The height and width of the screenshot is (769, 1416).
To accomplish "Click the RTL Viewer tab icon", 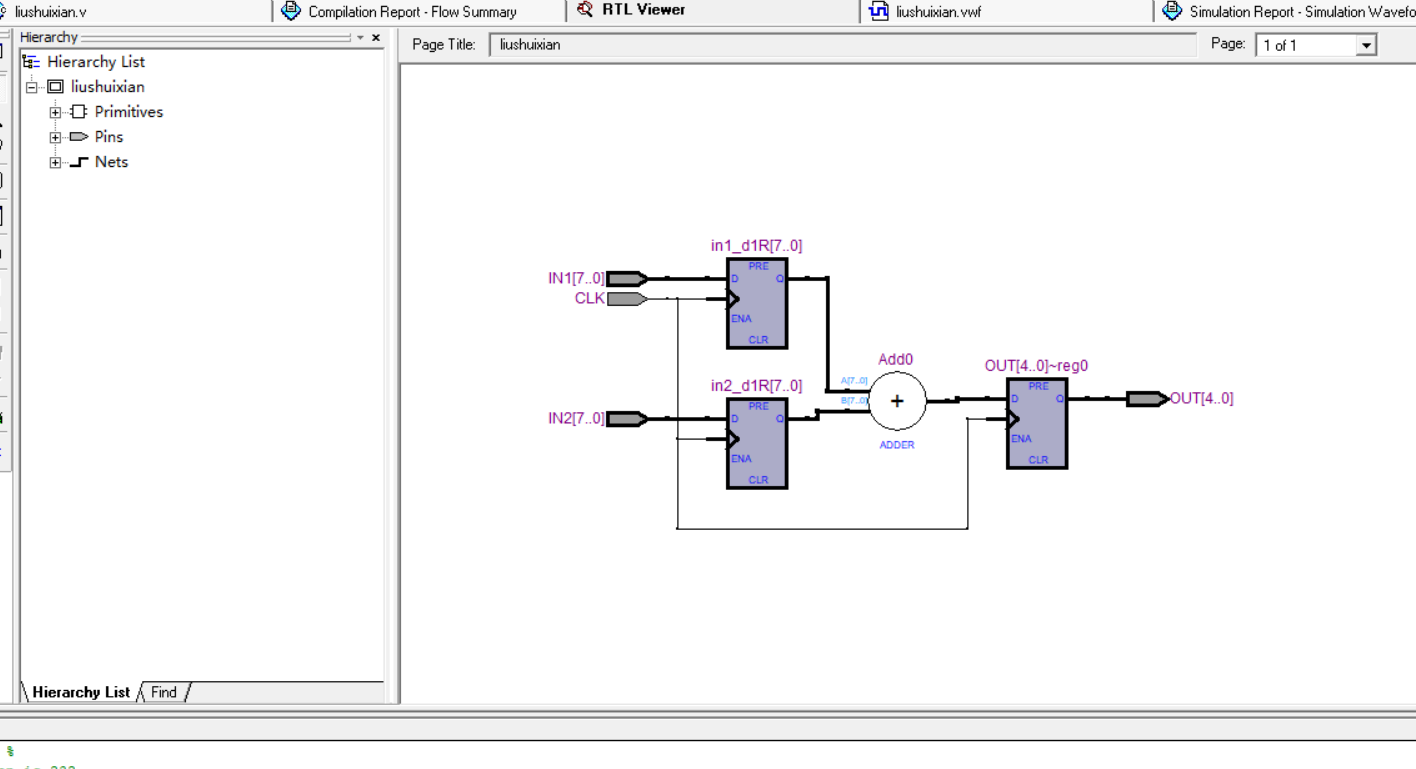I will point(586,10).
